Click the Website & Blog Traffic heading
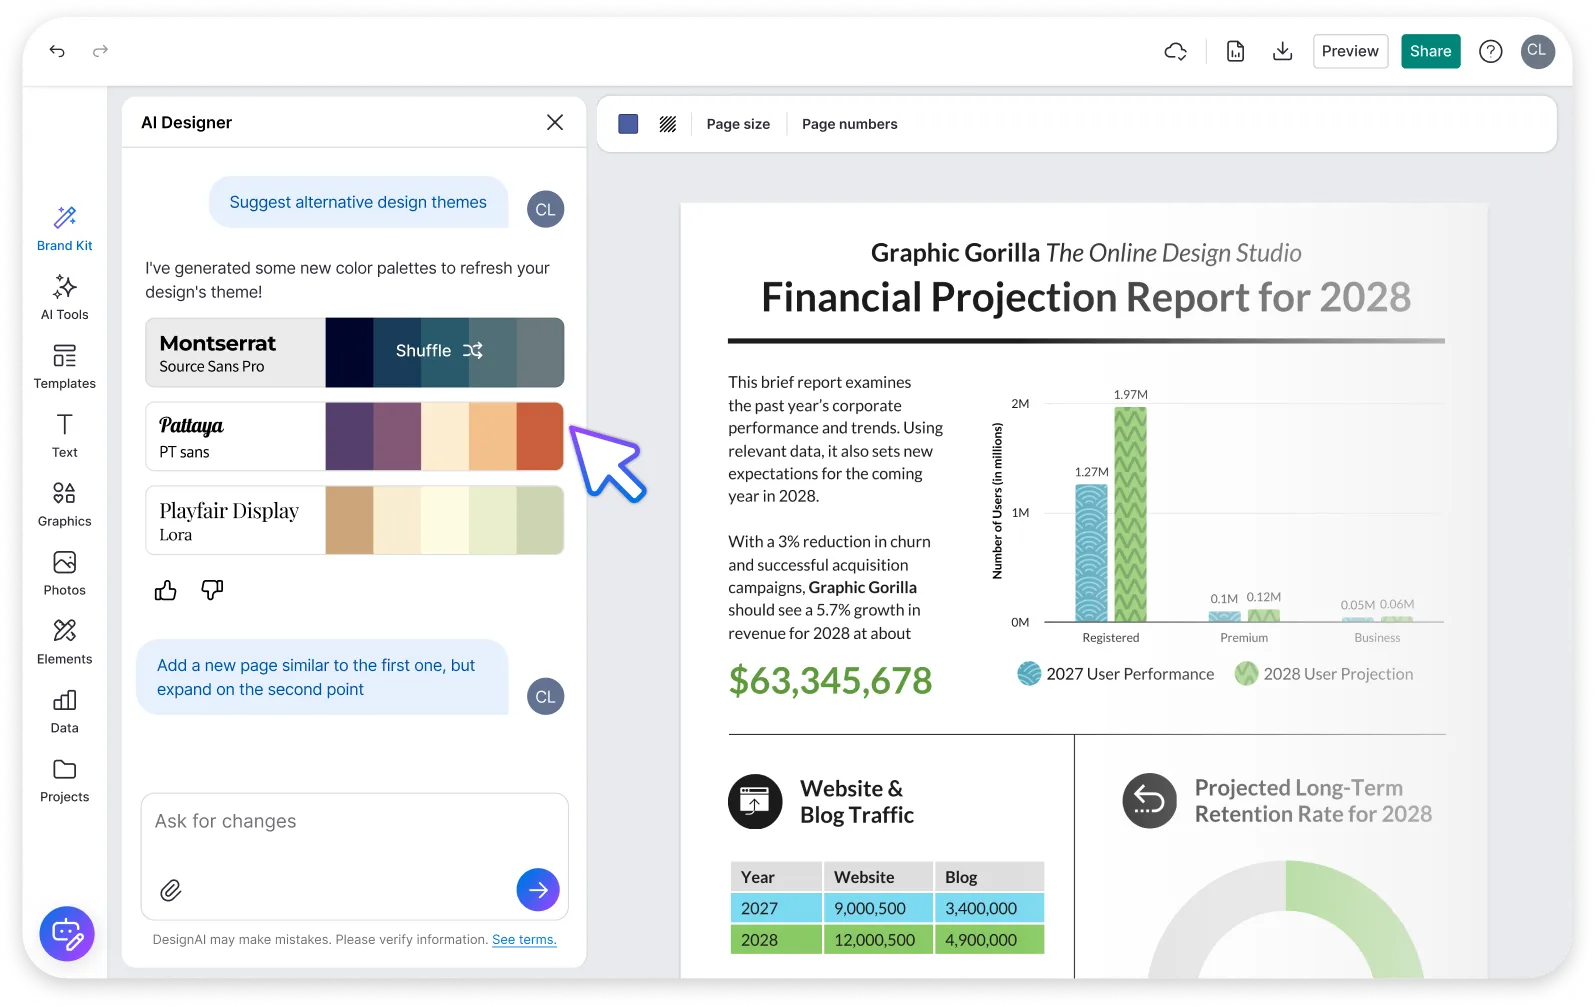The width and height of the screenshot is (1596, 1007). coord(857,802)
